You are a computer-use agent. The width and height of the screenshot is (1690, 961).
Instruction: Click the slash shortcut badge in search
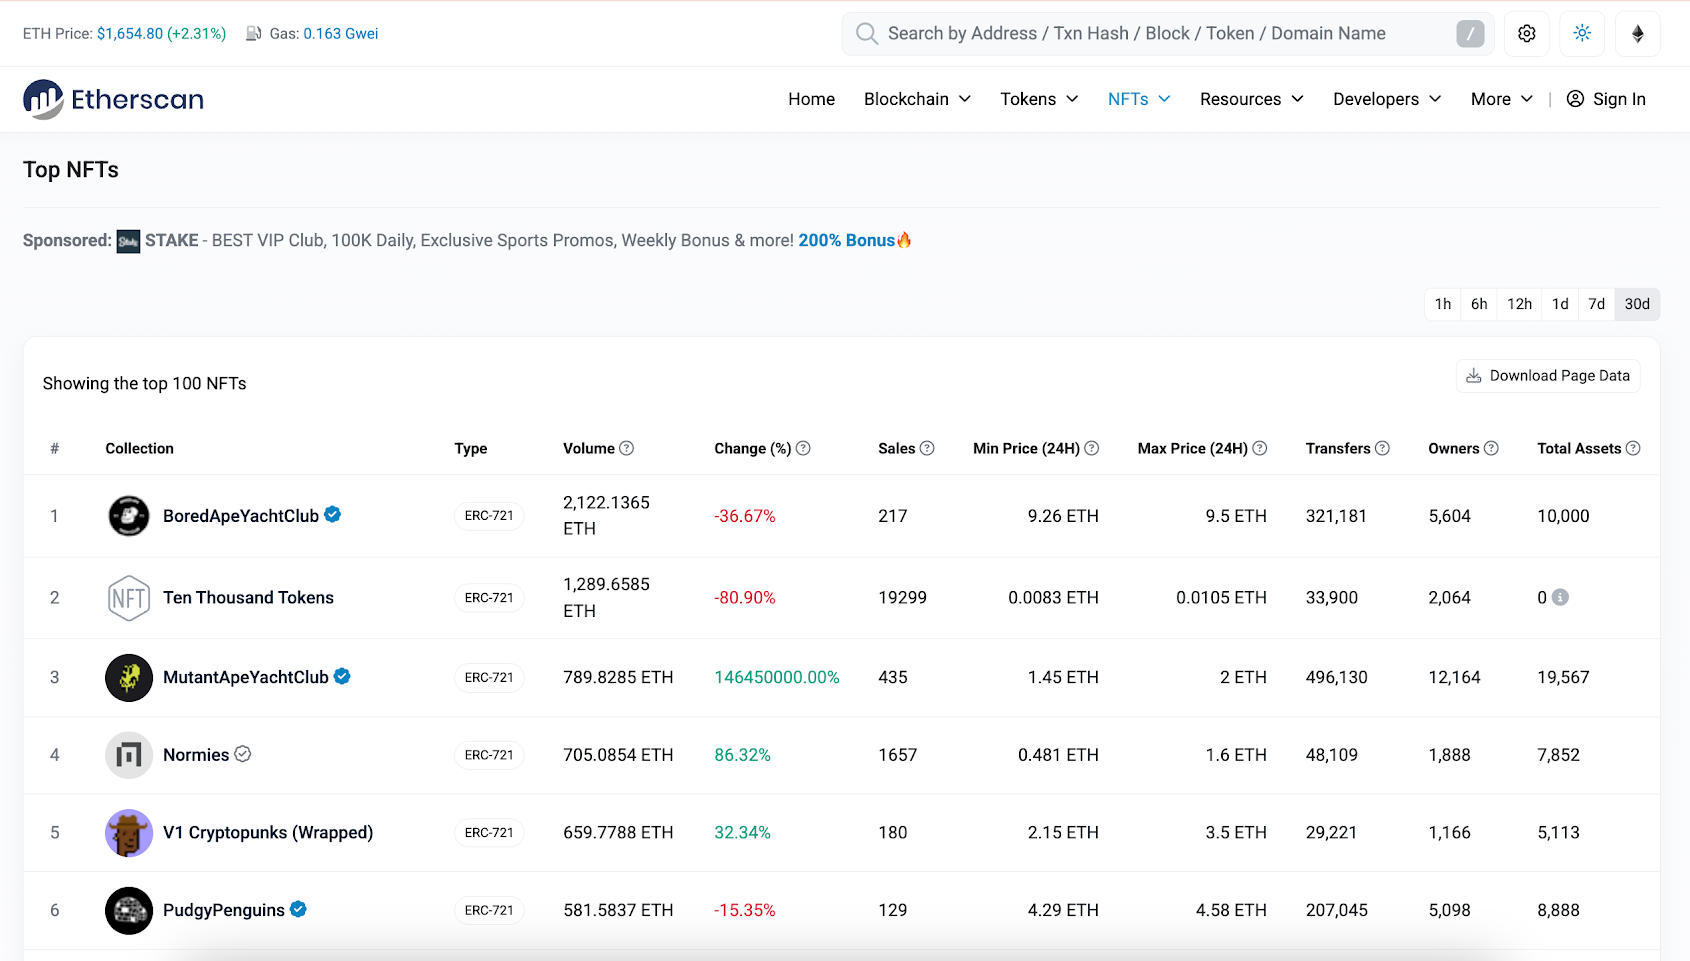click(1470, 34)
